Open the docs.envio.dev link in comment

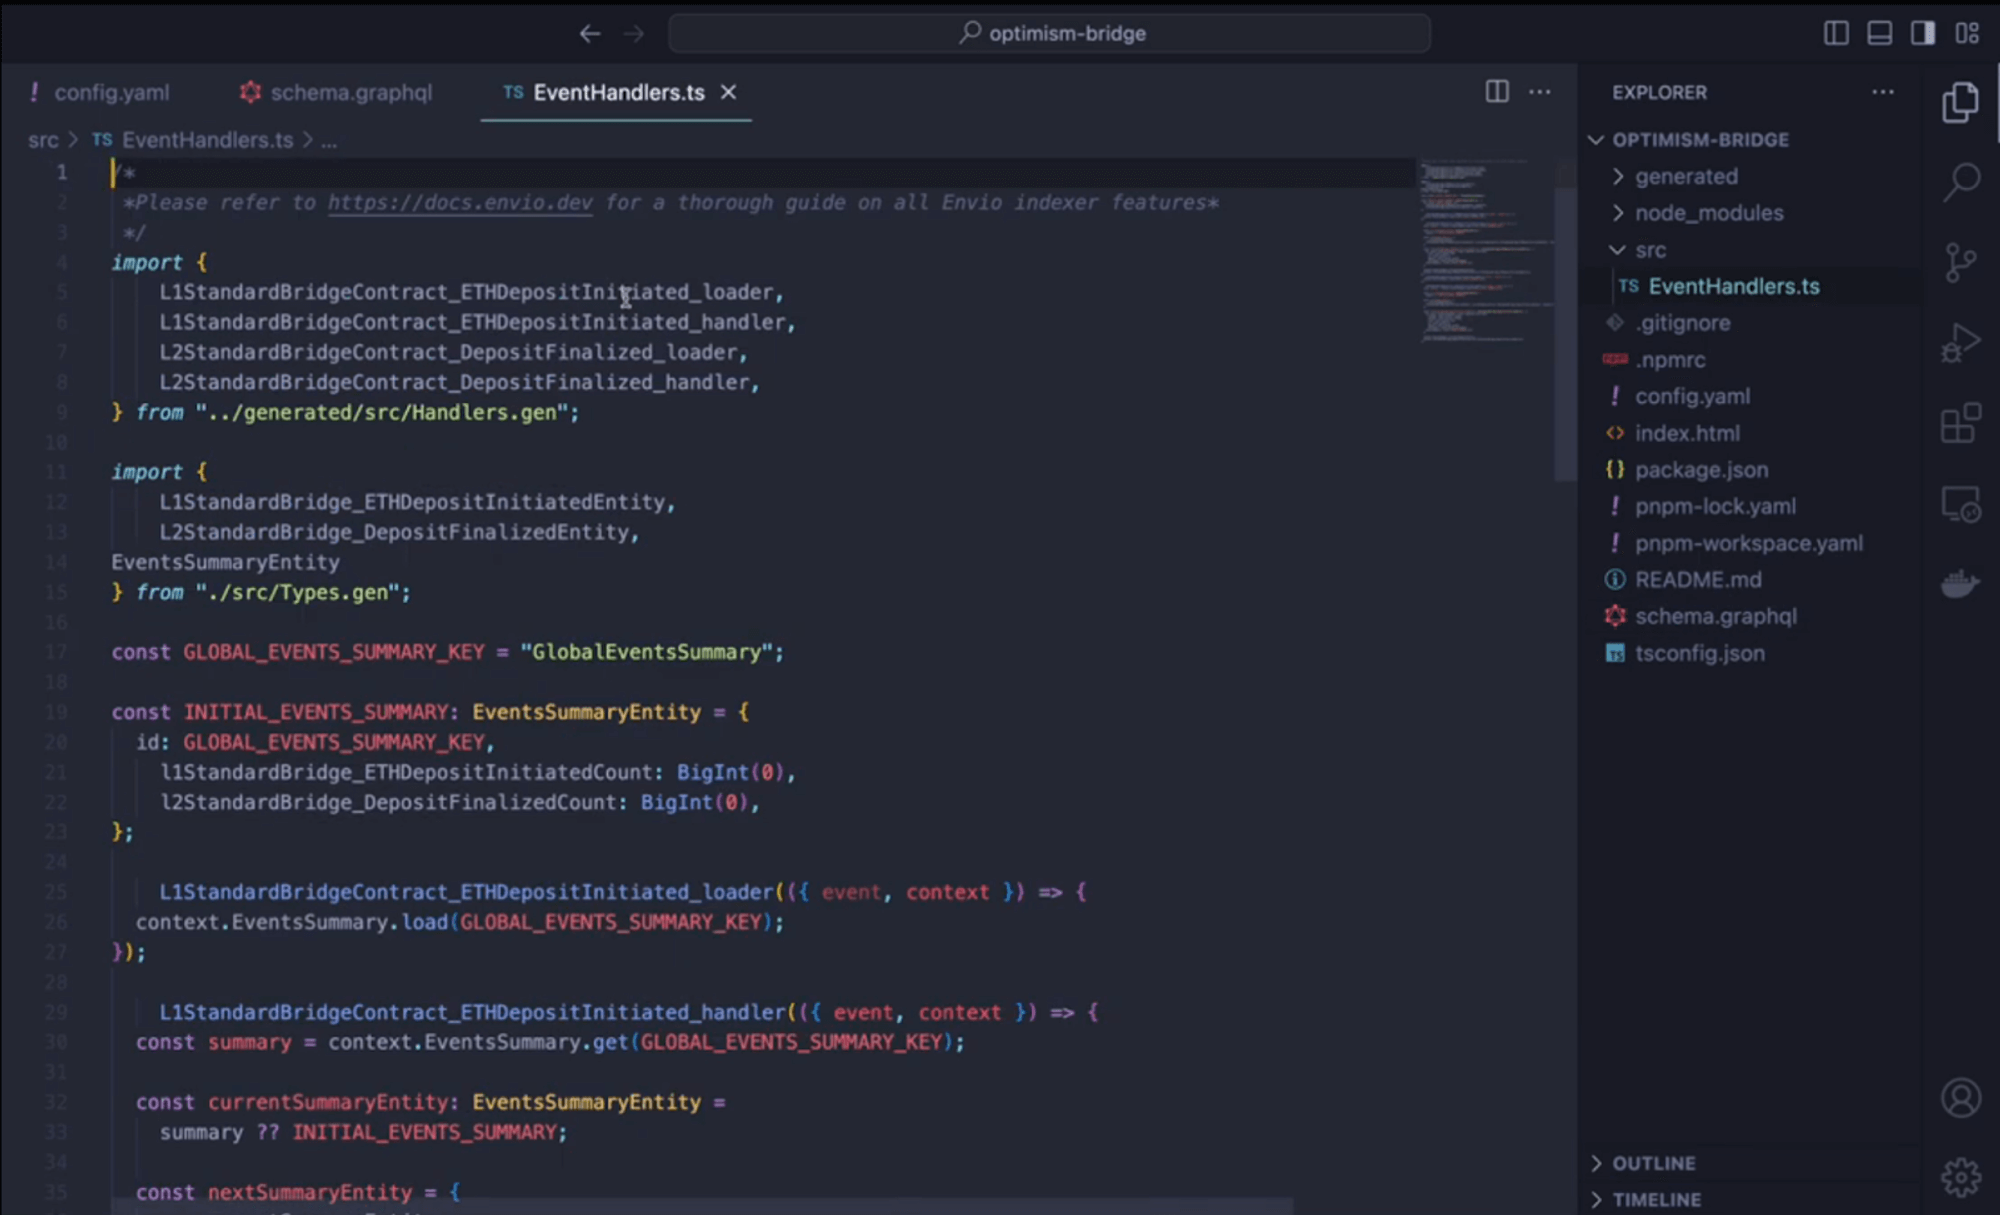[460, 202]
